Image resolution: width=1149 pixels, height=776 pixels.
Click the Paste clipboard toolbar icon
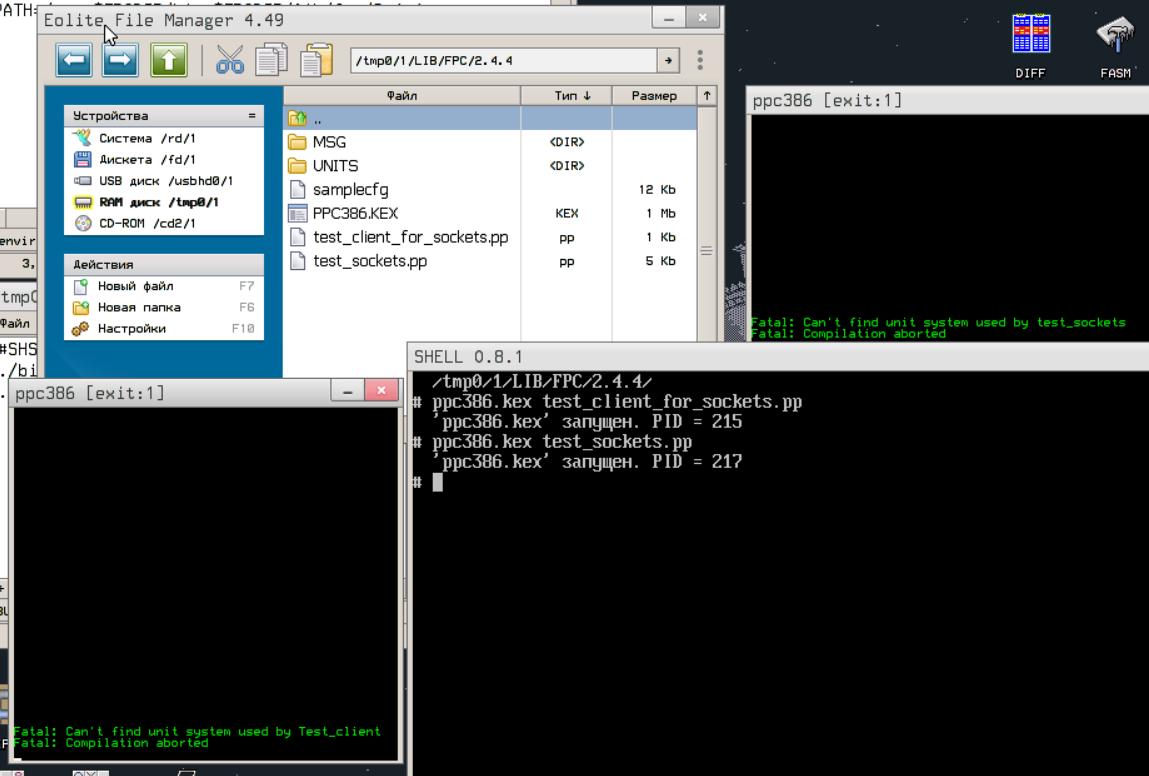click(x=316, y=61)
